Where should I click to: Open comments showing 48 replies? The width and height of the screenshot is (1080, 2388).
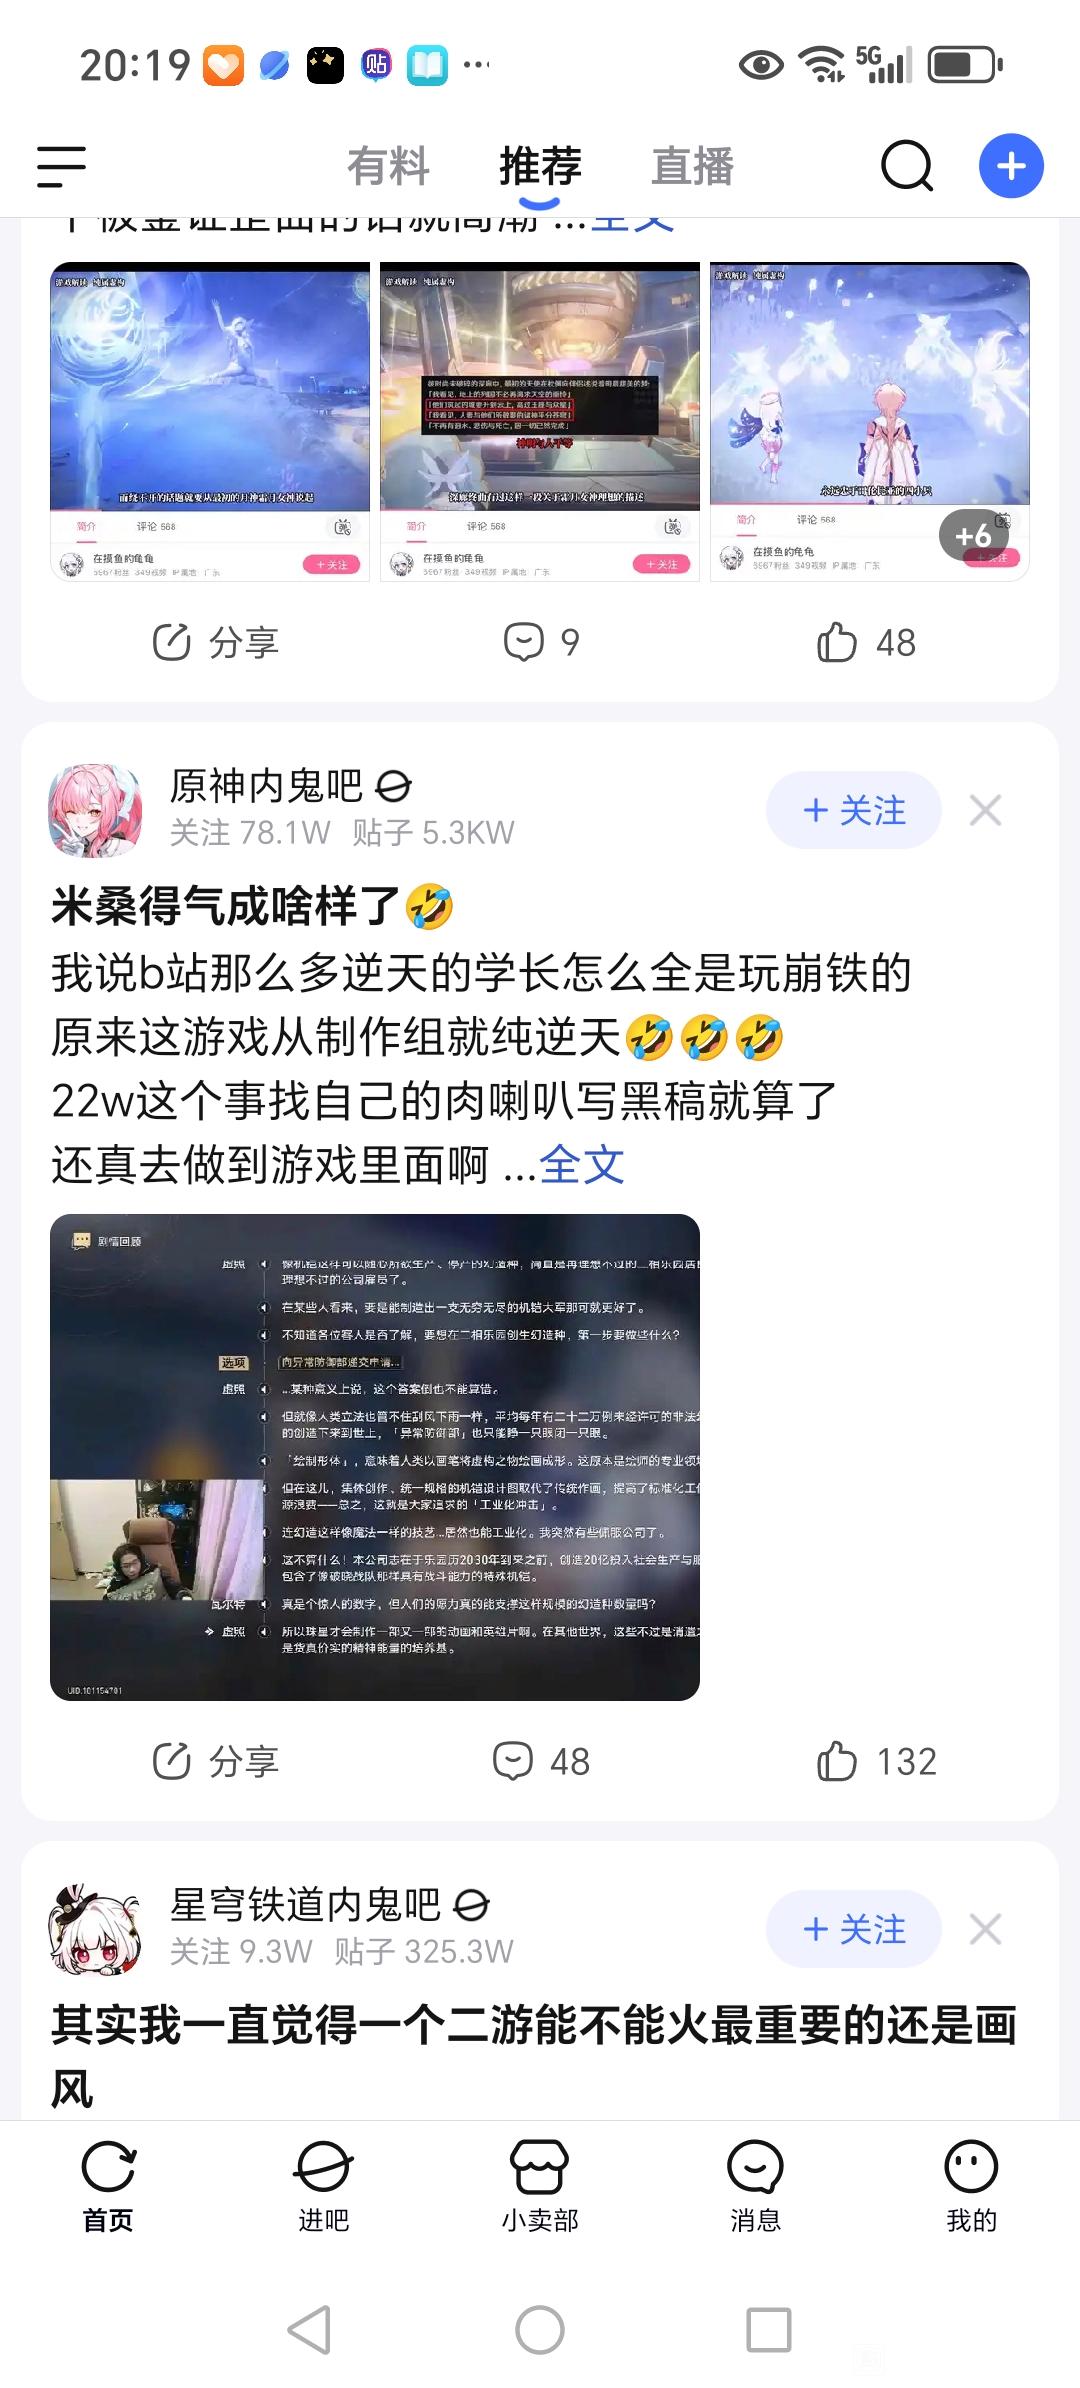541,1761
